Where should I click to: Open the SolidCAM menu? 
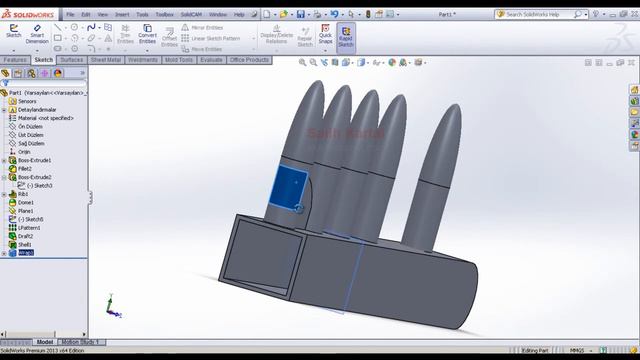(191, 14)
